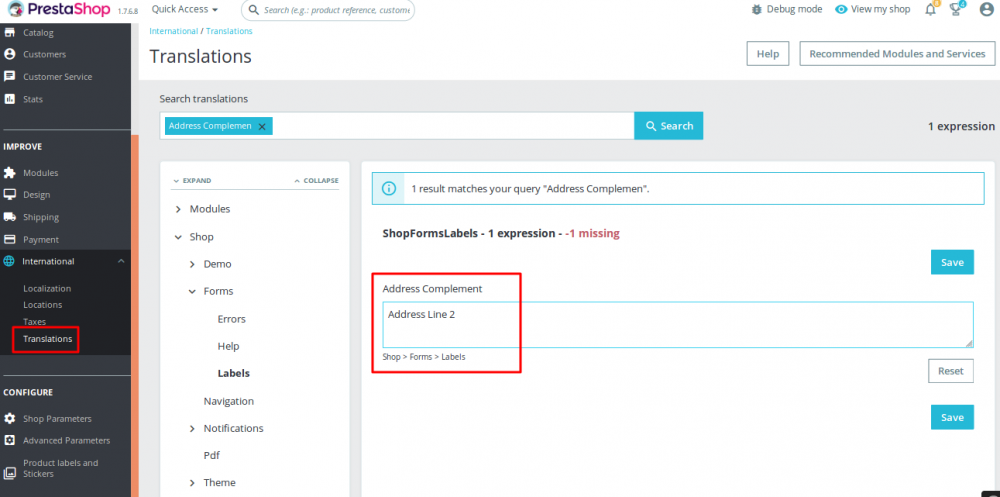
Task: Click the Shop Parameters gear icon
Action: pyautogui.click(x=10, y=419)
